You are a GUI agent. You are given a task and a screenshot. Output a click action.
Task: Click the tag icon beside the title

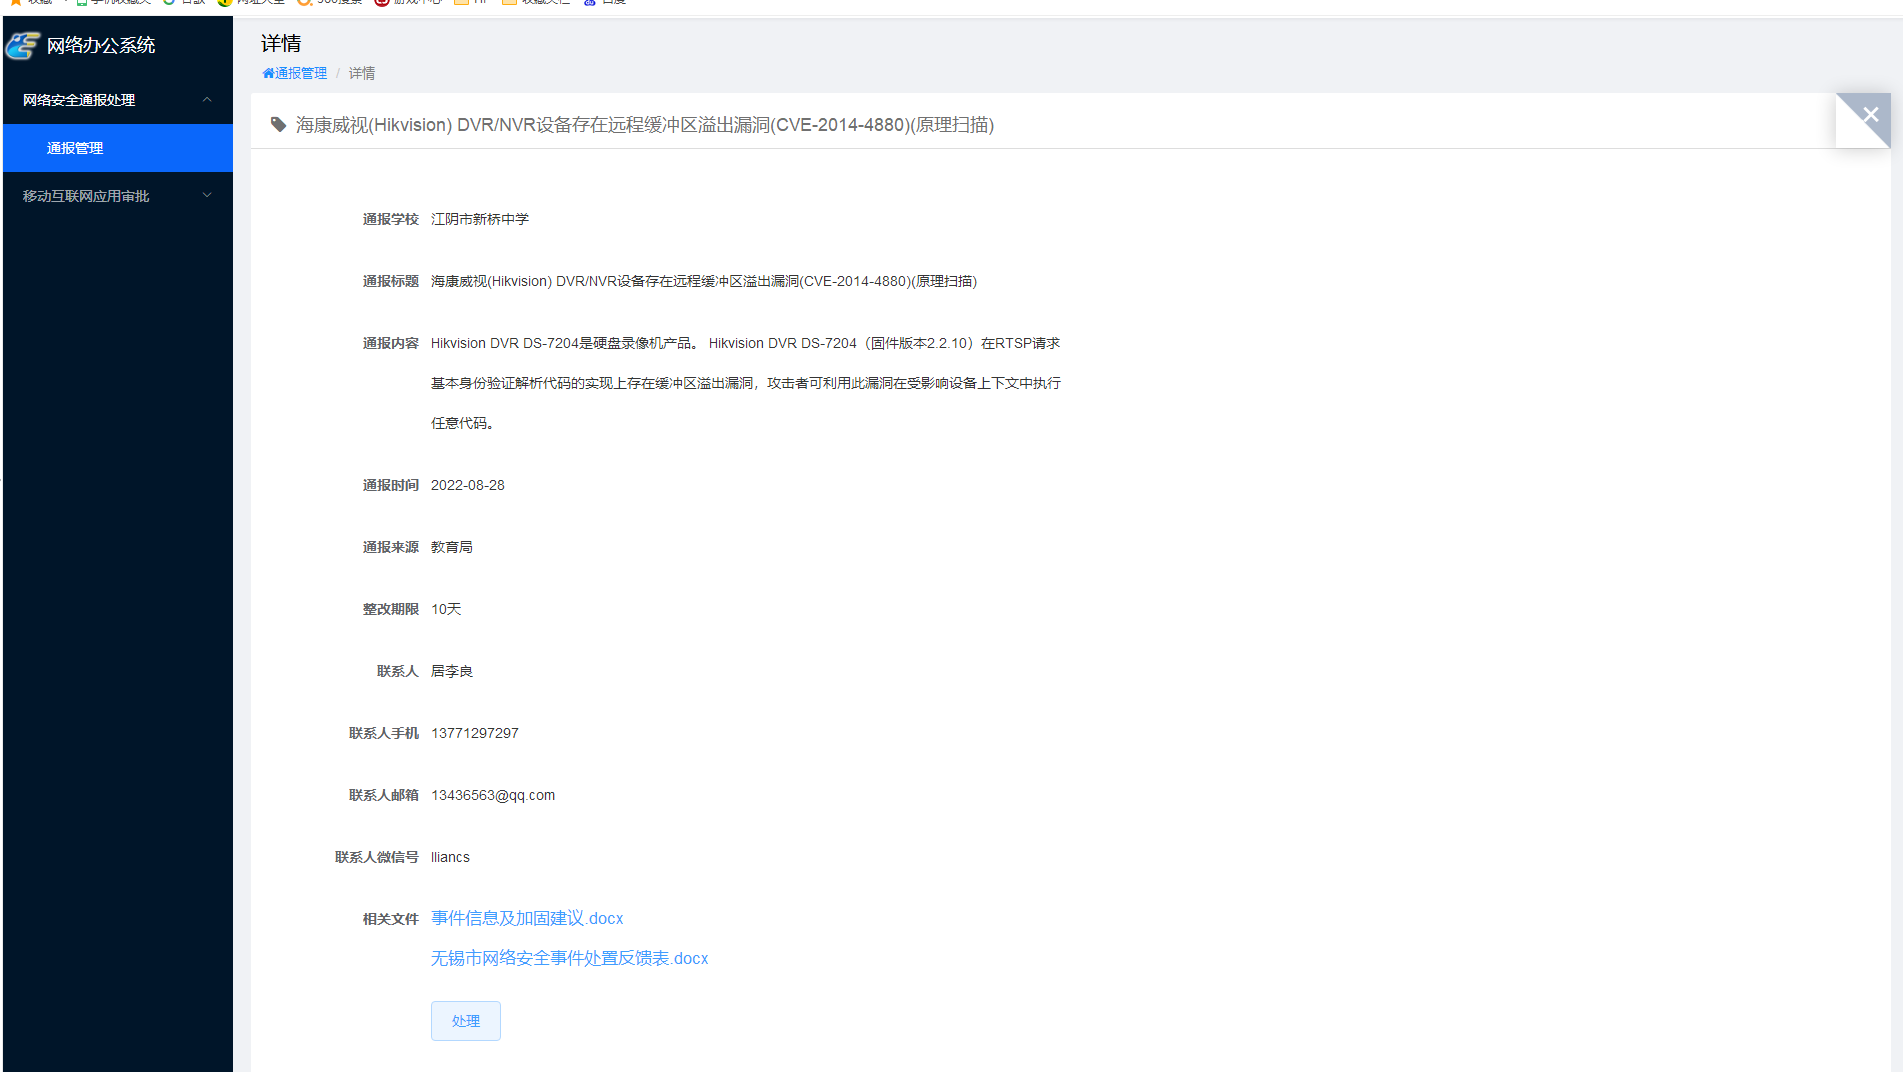(278, 125)
